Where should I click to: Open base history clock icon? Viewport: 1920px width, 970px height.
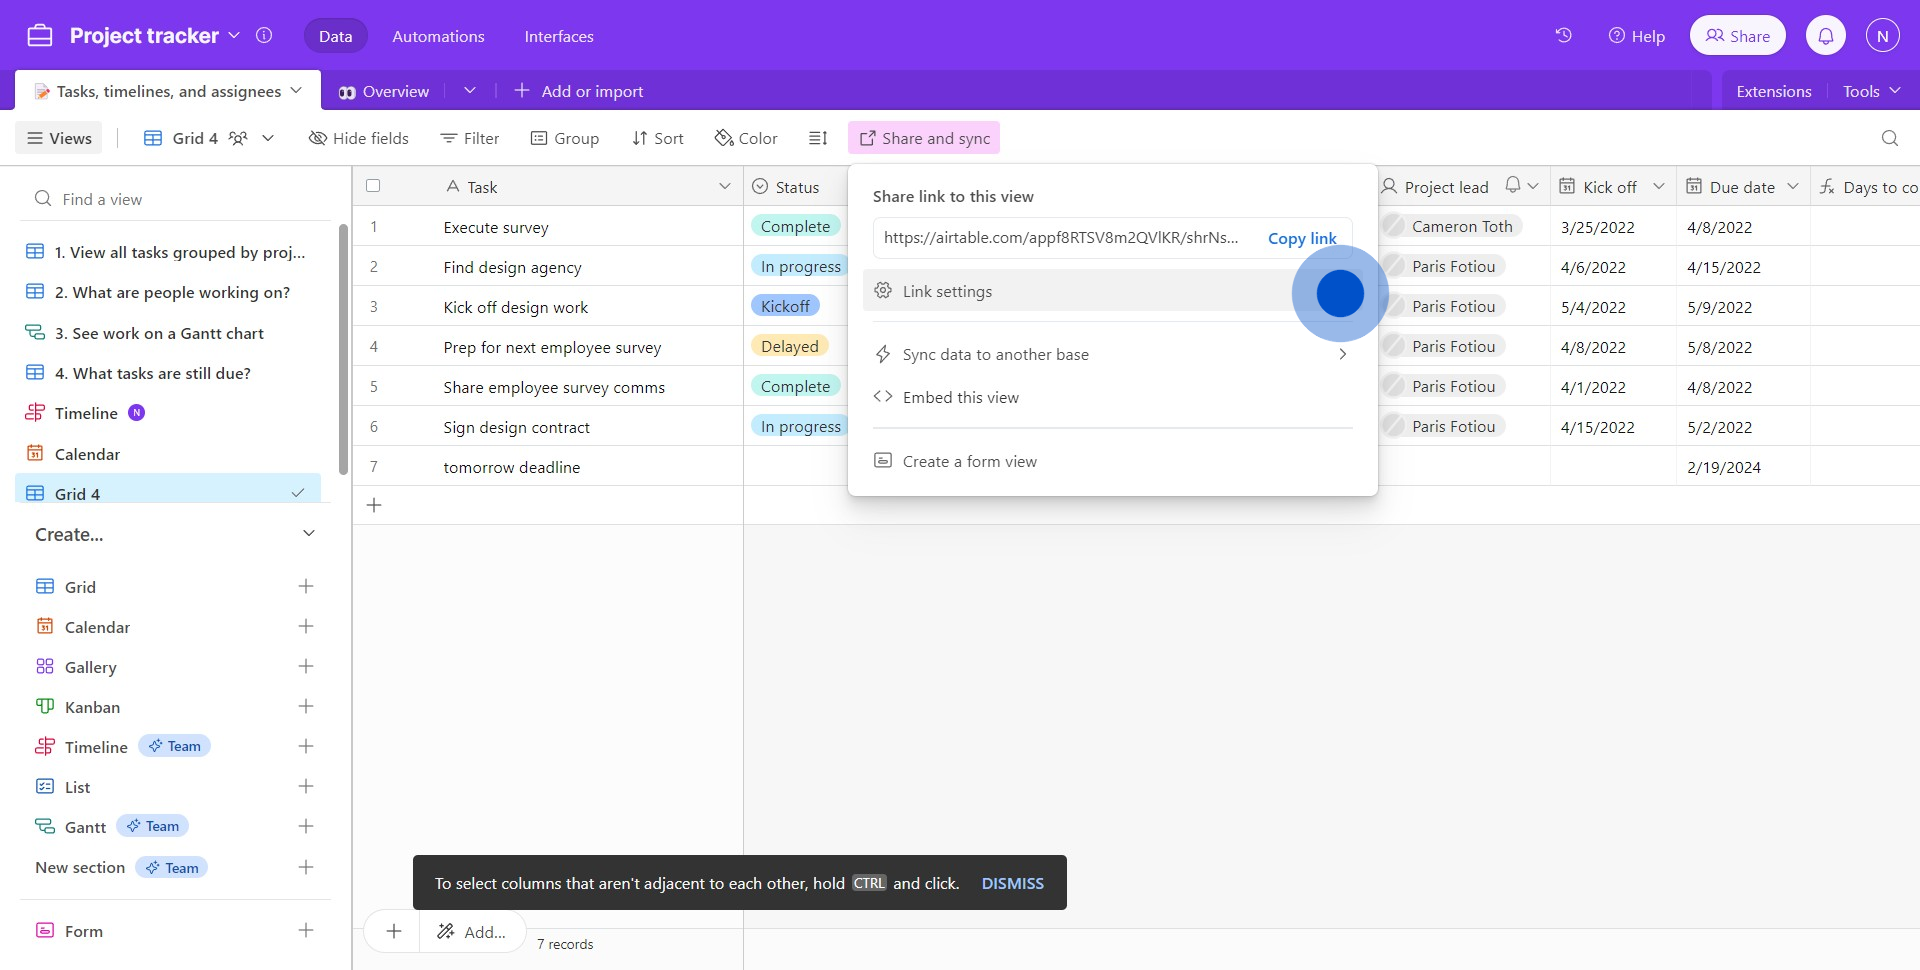tap(1563, 36)
